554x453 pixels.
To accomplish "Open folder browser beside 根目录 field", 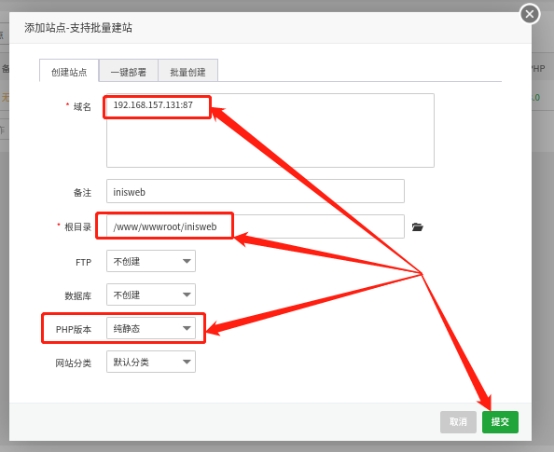I will pos(417,227).
